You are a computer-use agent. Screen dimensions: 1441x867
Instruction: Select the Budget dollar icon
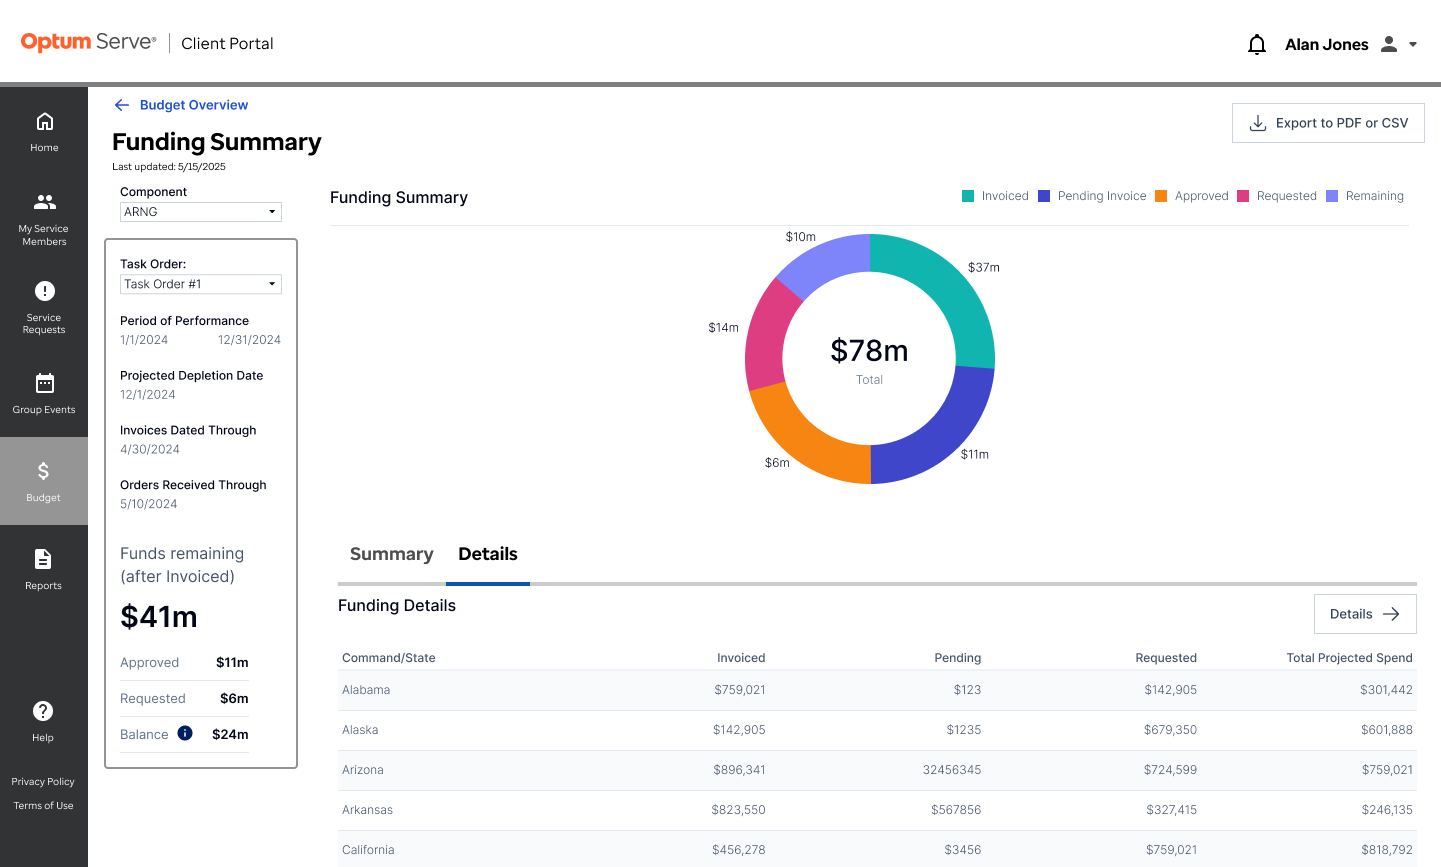pyautogui.click(x=43, y=471)
